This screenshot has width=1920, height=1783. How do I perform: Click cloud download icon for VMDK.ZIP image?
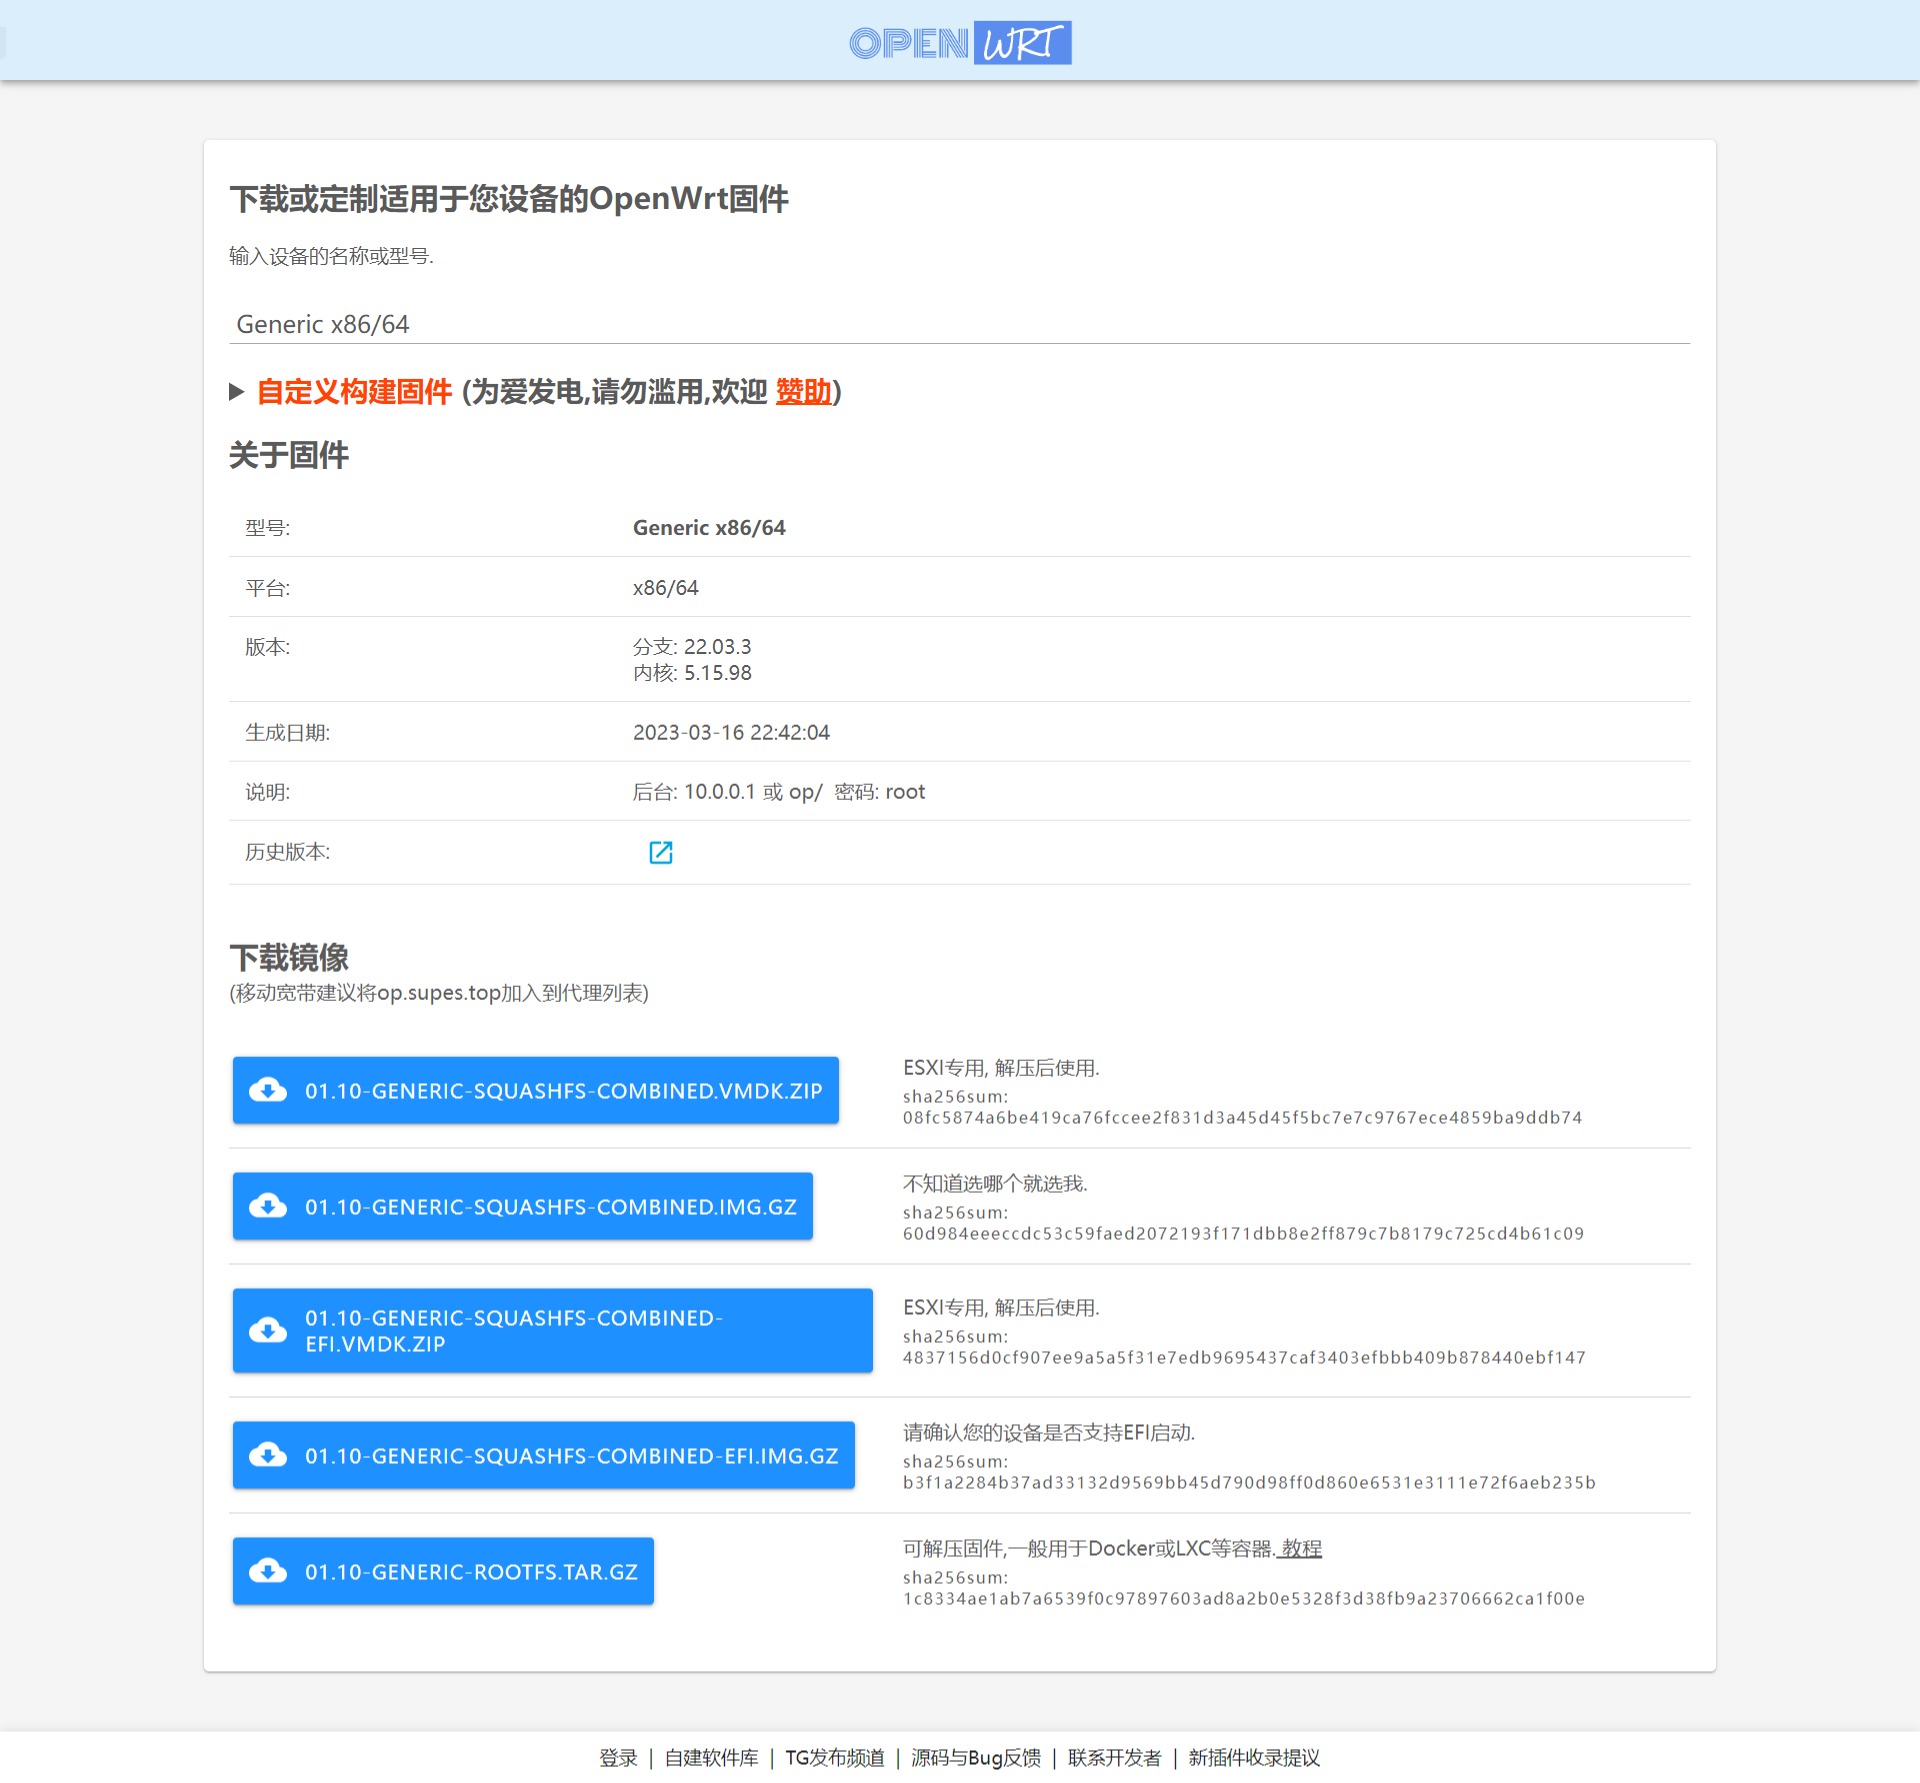coord(268,1090)
